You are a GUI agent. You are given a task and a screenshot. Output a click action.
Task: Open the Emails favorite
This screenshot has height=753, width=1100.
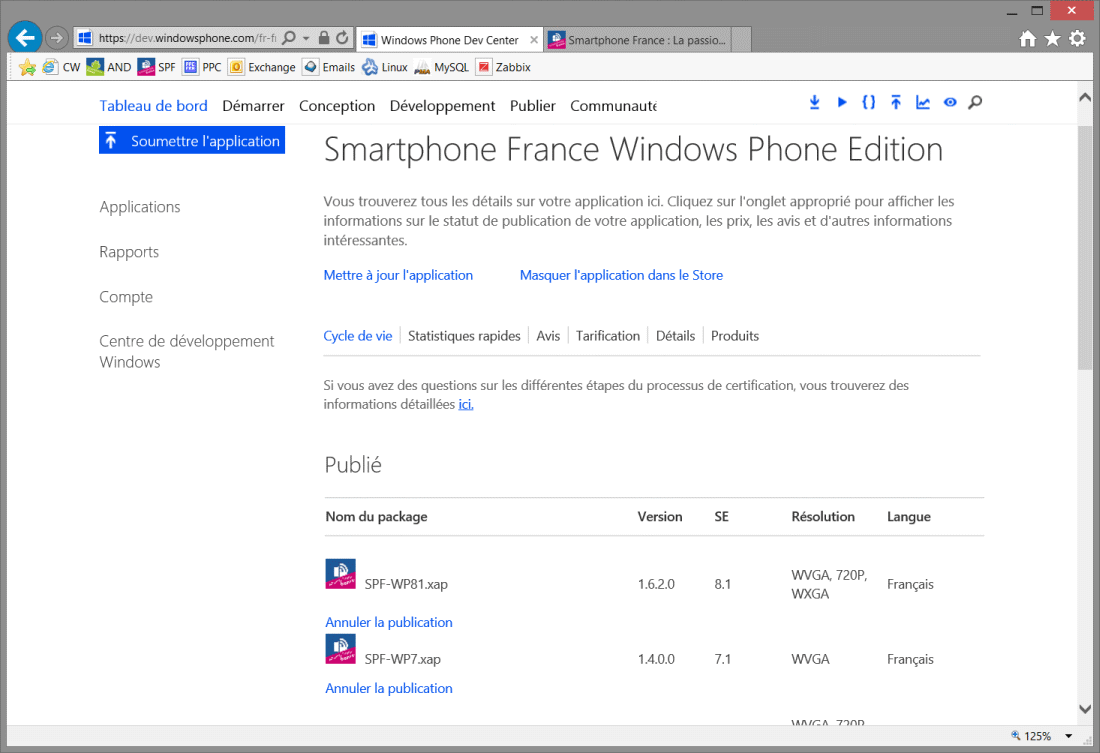[329, 67]
